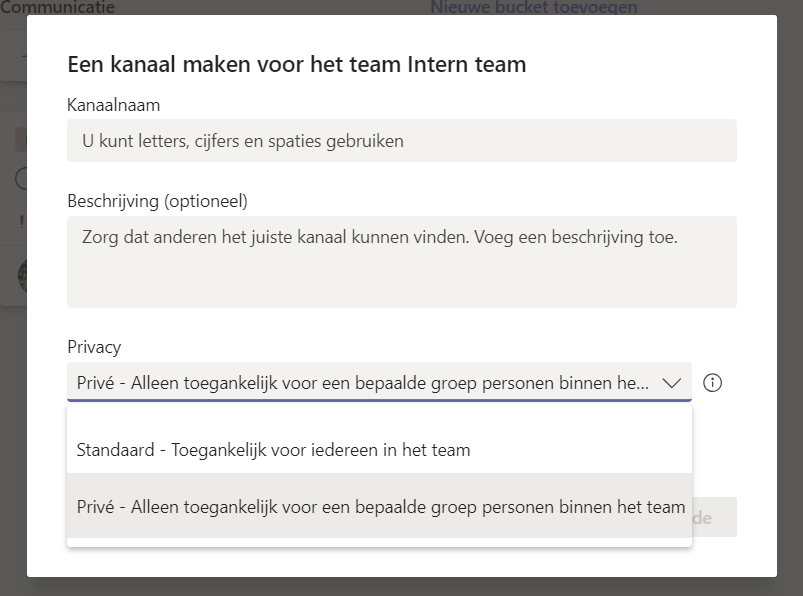Click the dialog title Een kanaal maken
Image resolution: width=803 pixels, height=596 pixels.
point(297,65)
